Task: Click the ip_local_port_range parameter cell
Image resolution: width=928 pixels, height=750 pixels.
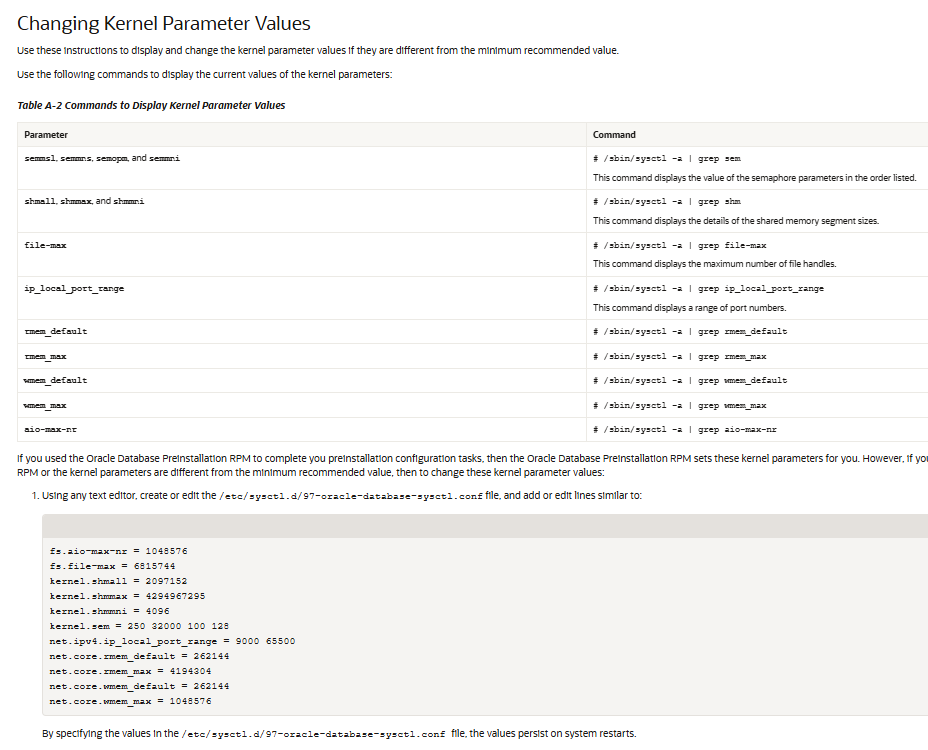Action: click(x=75, y=288)
